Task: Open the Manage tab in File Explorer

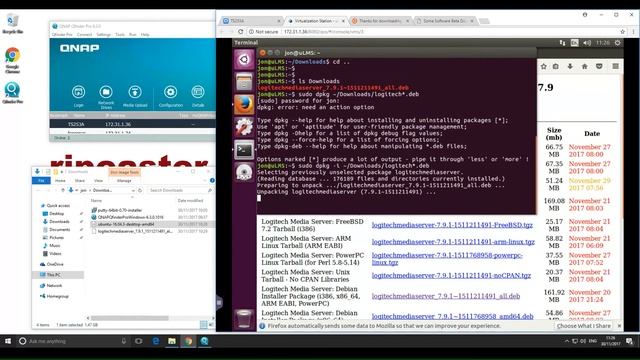Action: coord(124,180)
